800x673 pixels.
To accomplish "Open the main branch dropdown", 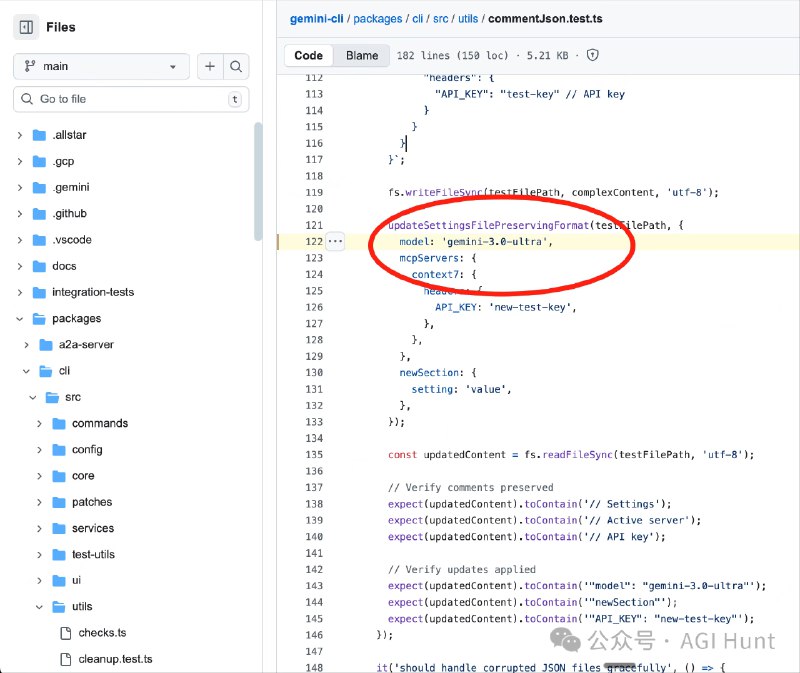I will click(101, 66).
